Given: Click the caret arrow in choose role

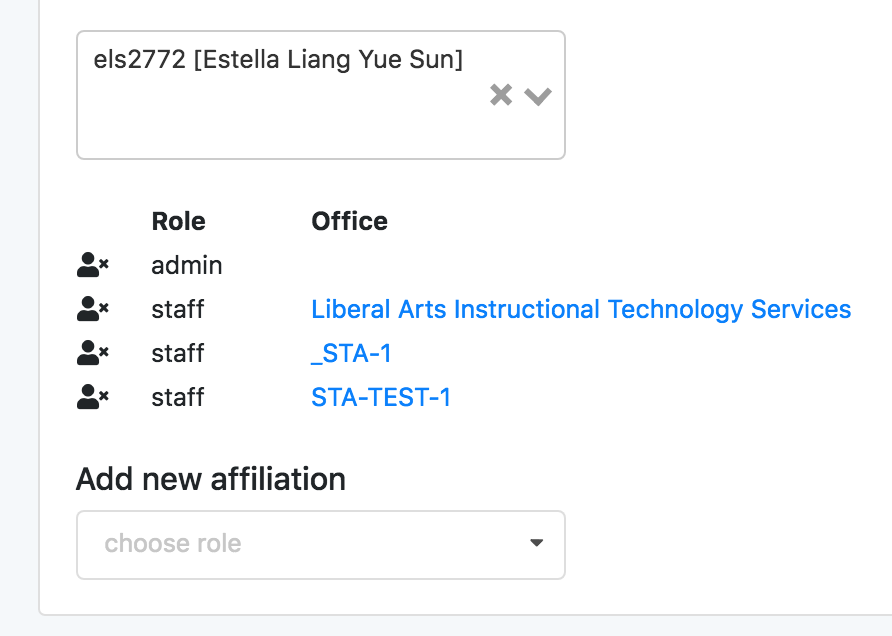Looking at the screenshot, I should (536, 543).
